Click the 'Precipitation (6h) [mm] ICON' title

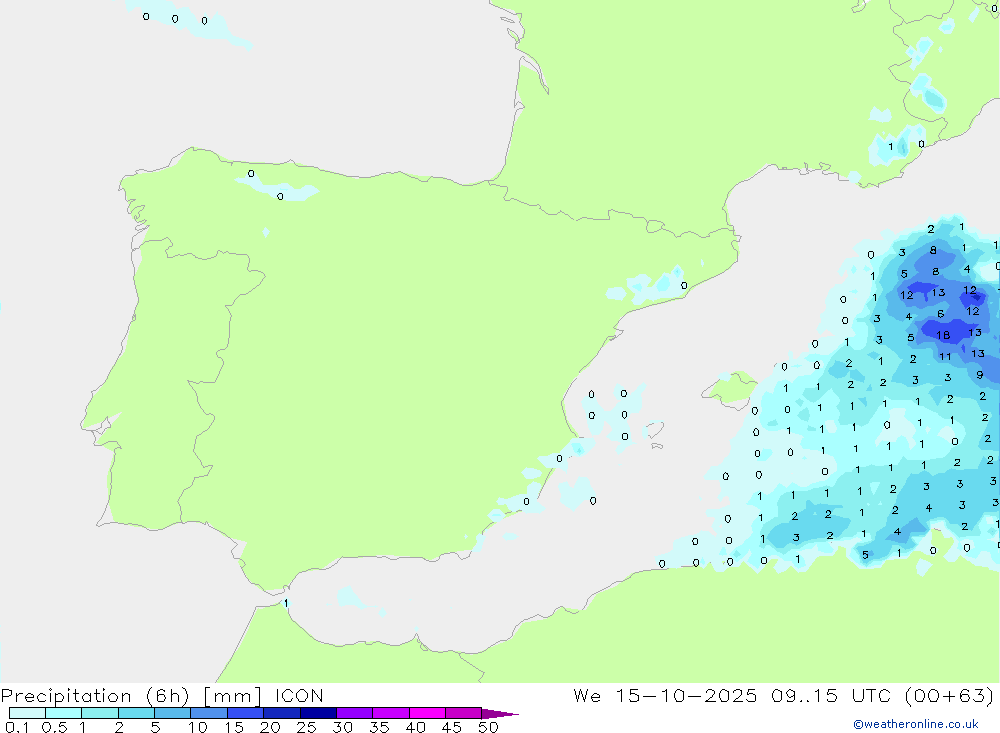pos(162,695)
